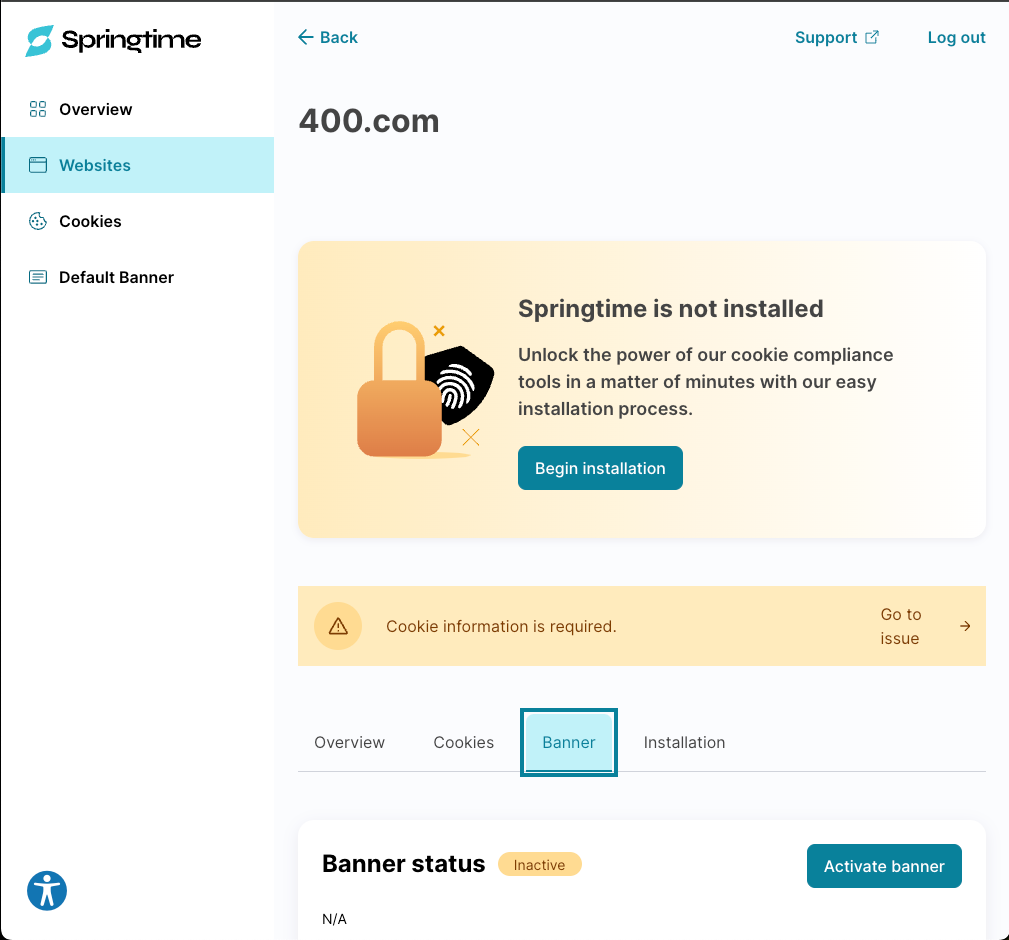
Task: Open the Installation tab
Action: point(684,742)
